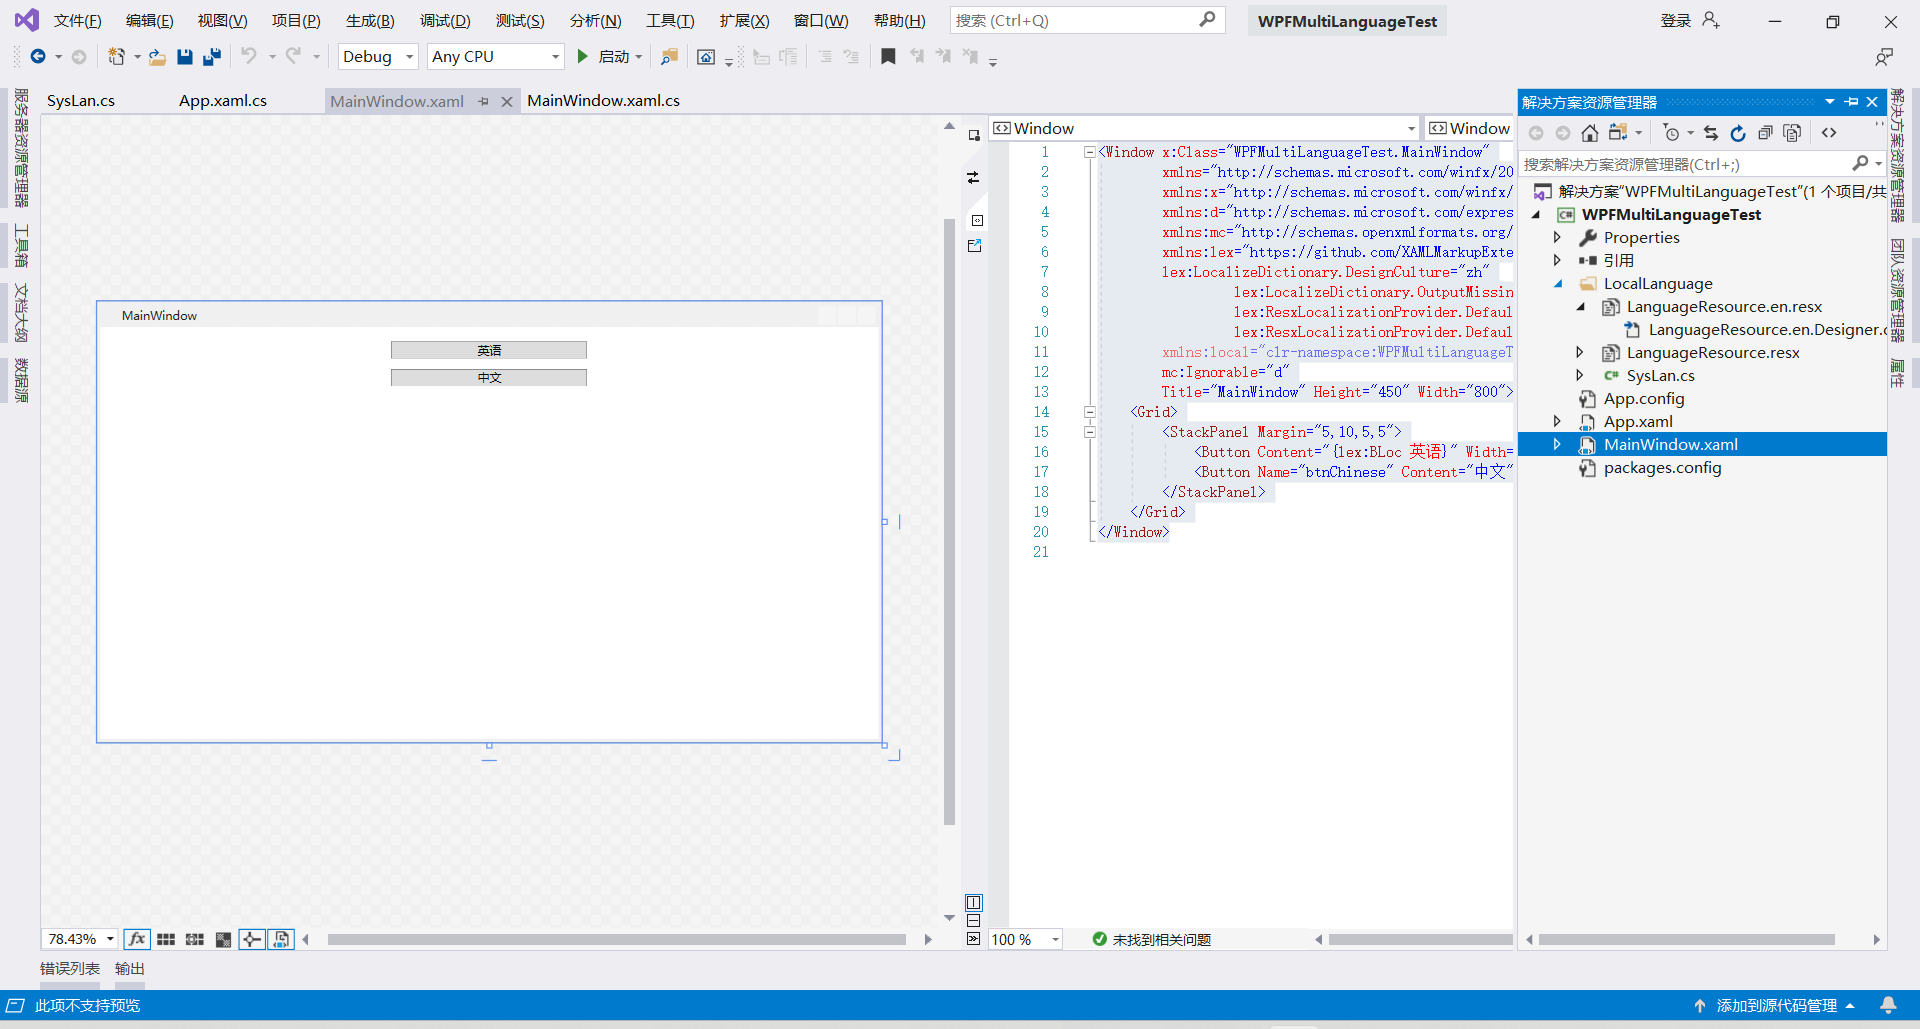Save the current file
This screenshot has height=1029, width=1920.
[185, 57]
